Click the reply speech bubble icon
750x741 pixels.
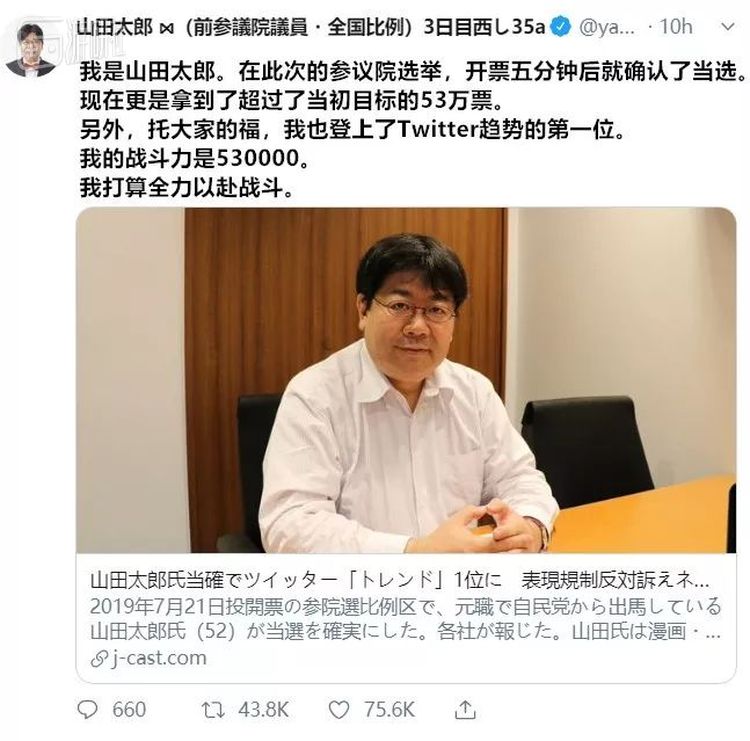click(87, 709)
